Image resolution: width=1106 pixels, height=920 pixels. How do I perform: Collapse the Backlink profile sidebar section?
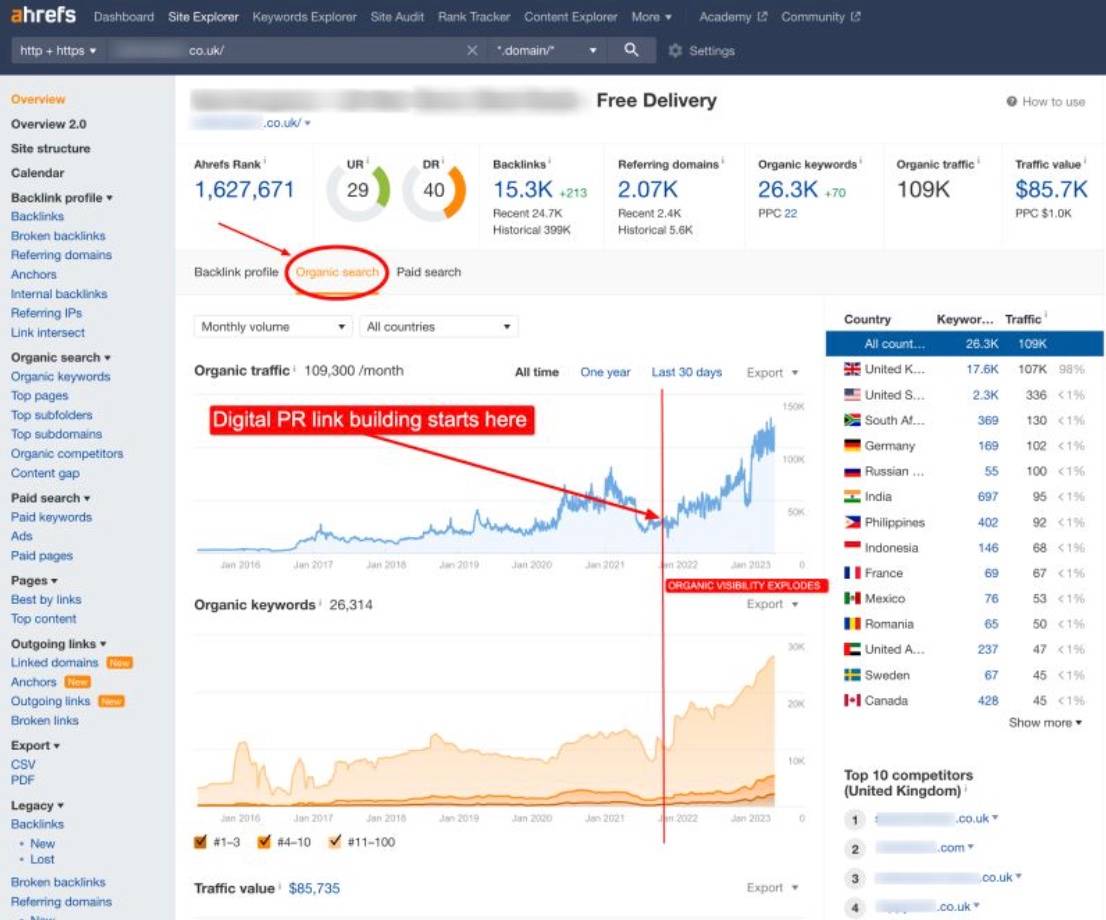pyautogui.click(x=61, y=198)
